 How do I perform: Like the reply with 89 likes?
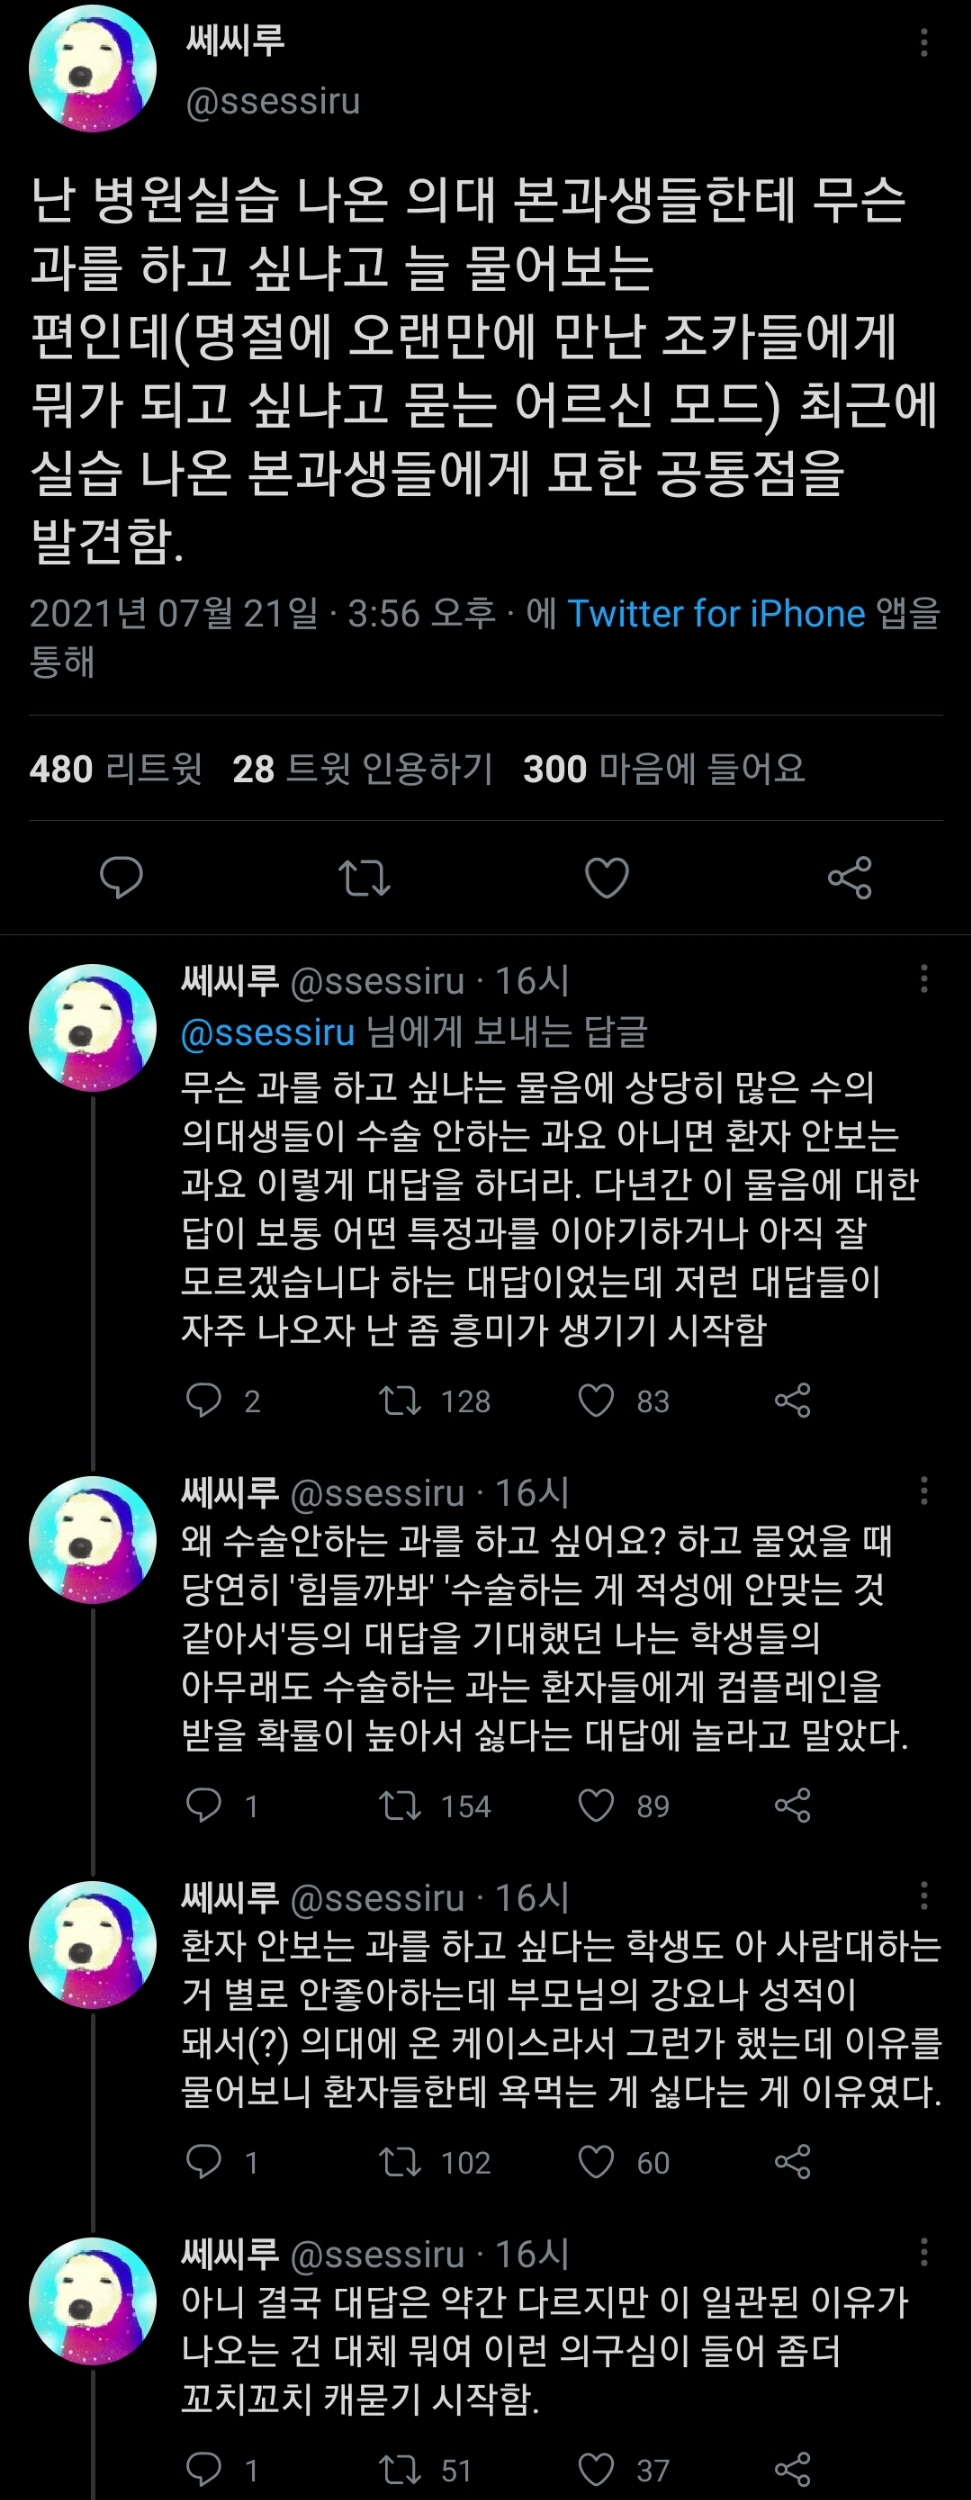click(597, 1806)
